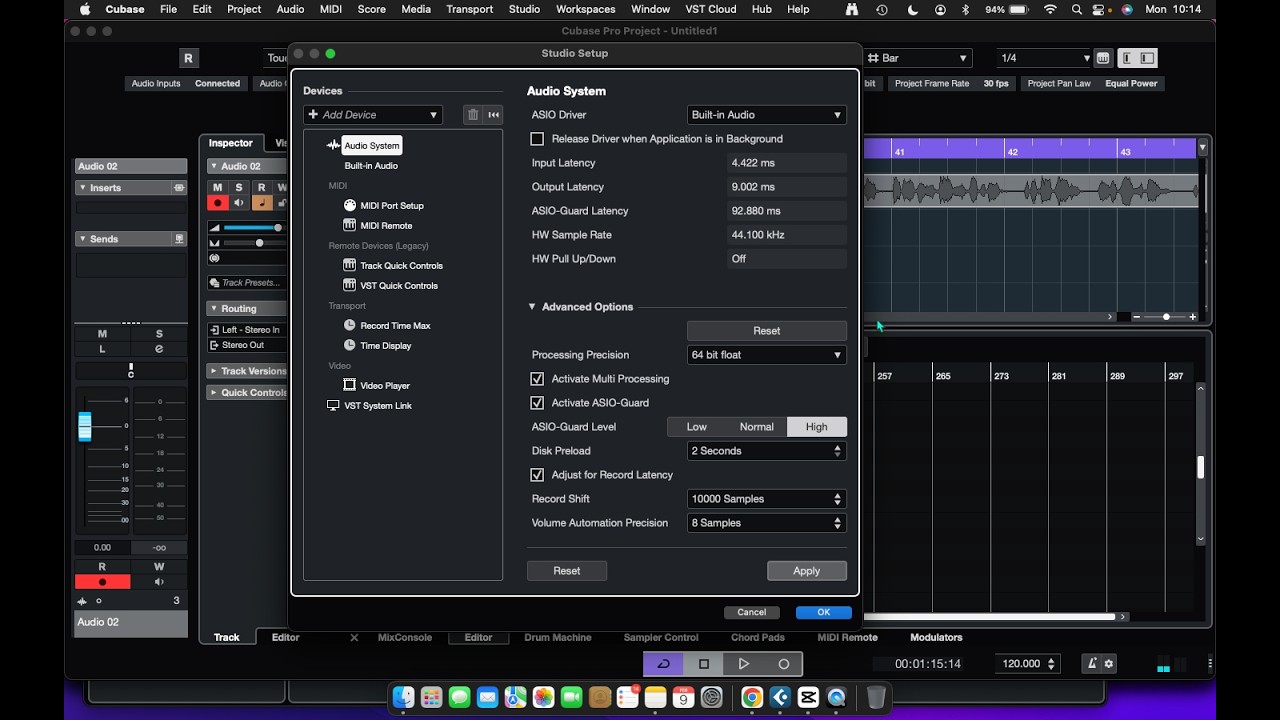
Task: Open Finder from the Dock
Action: (403, 697)
